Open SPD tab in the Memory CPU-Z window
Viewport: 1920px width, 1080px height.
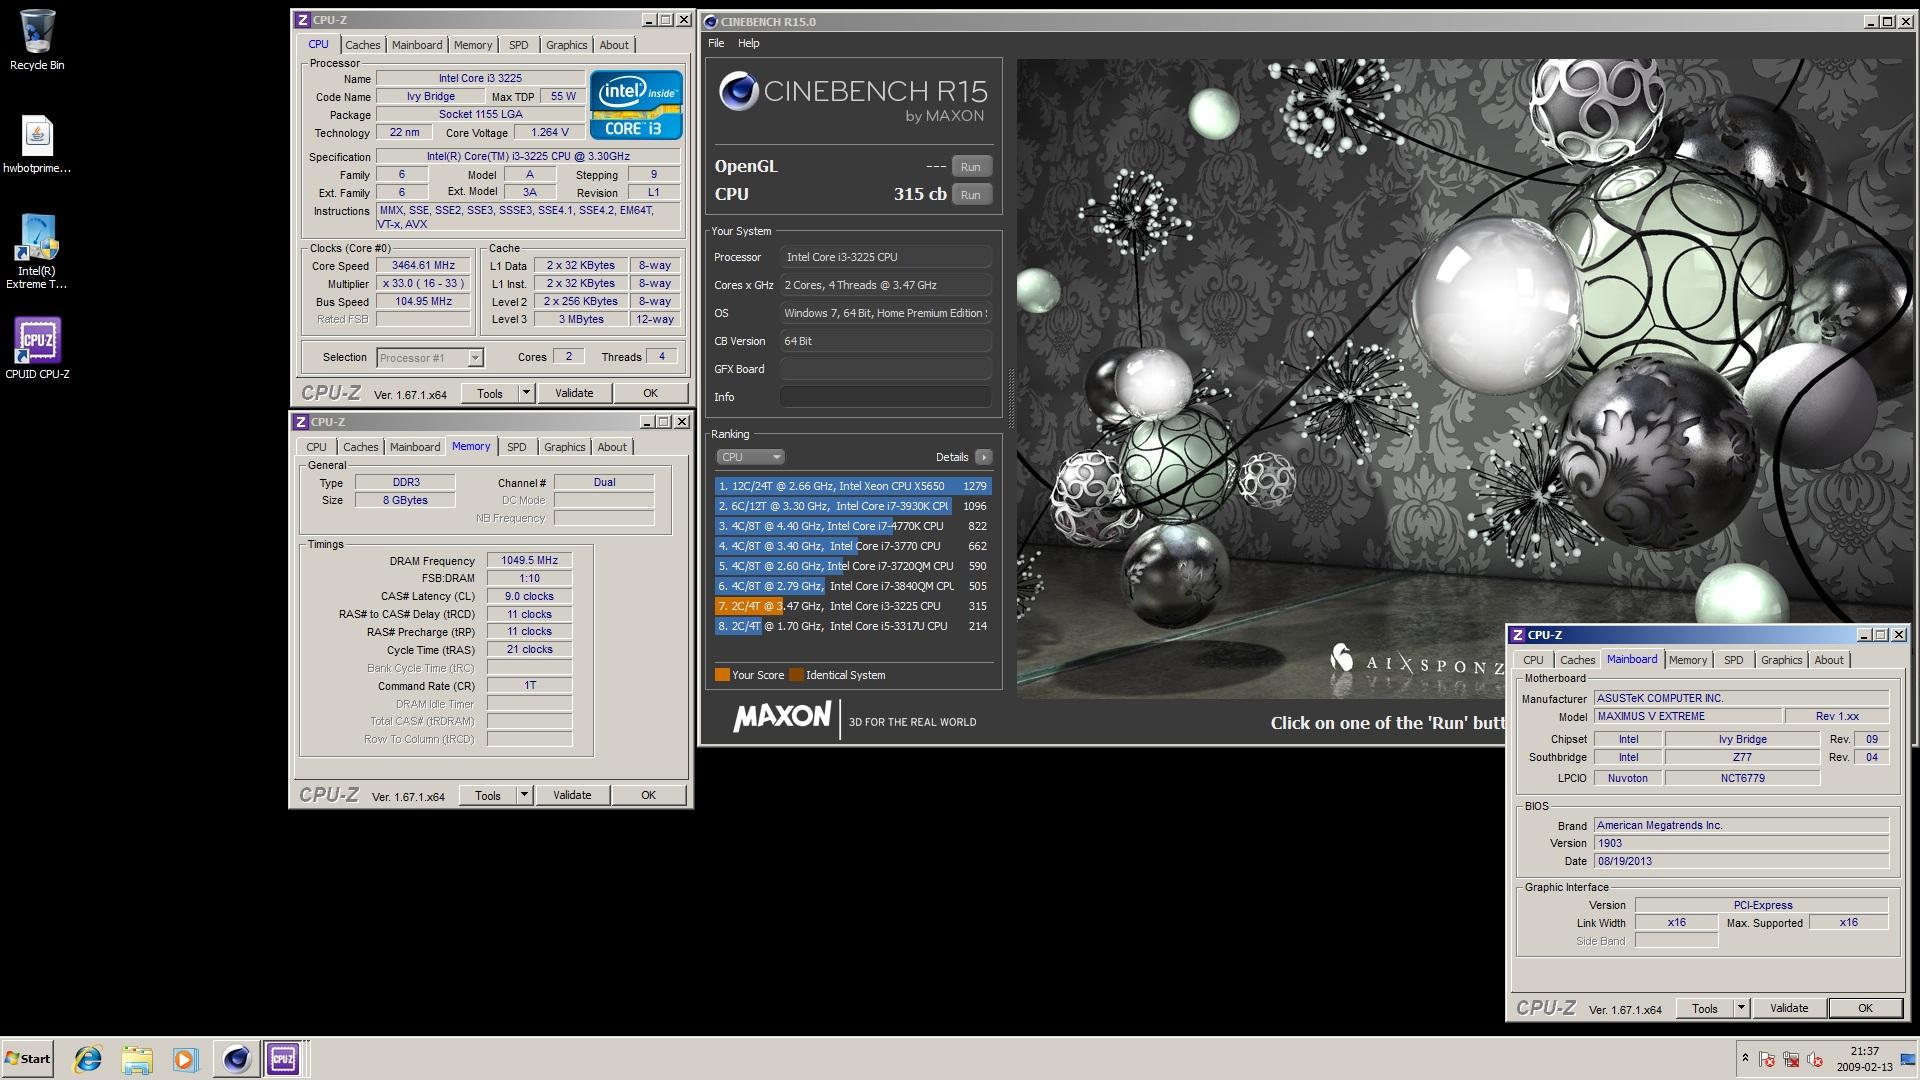(x=516, y=447)
